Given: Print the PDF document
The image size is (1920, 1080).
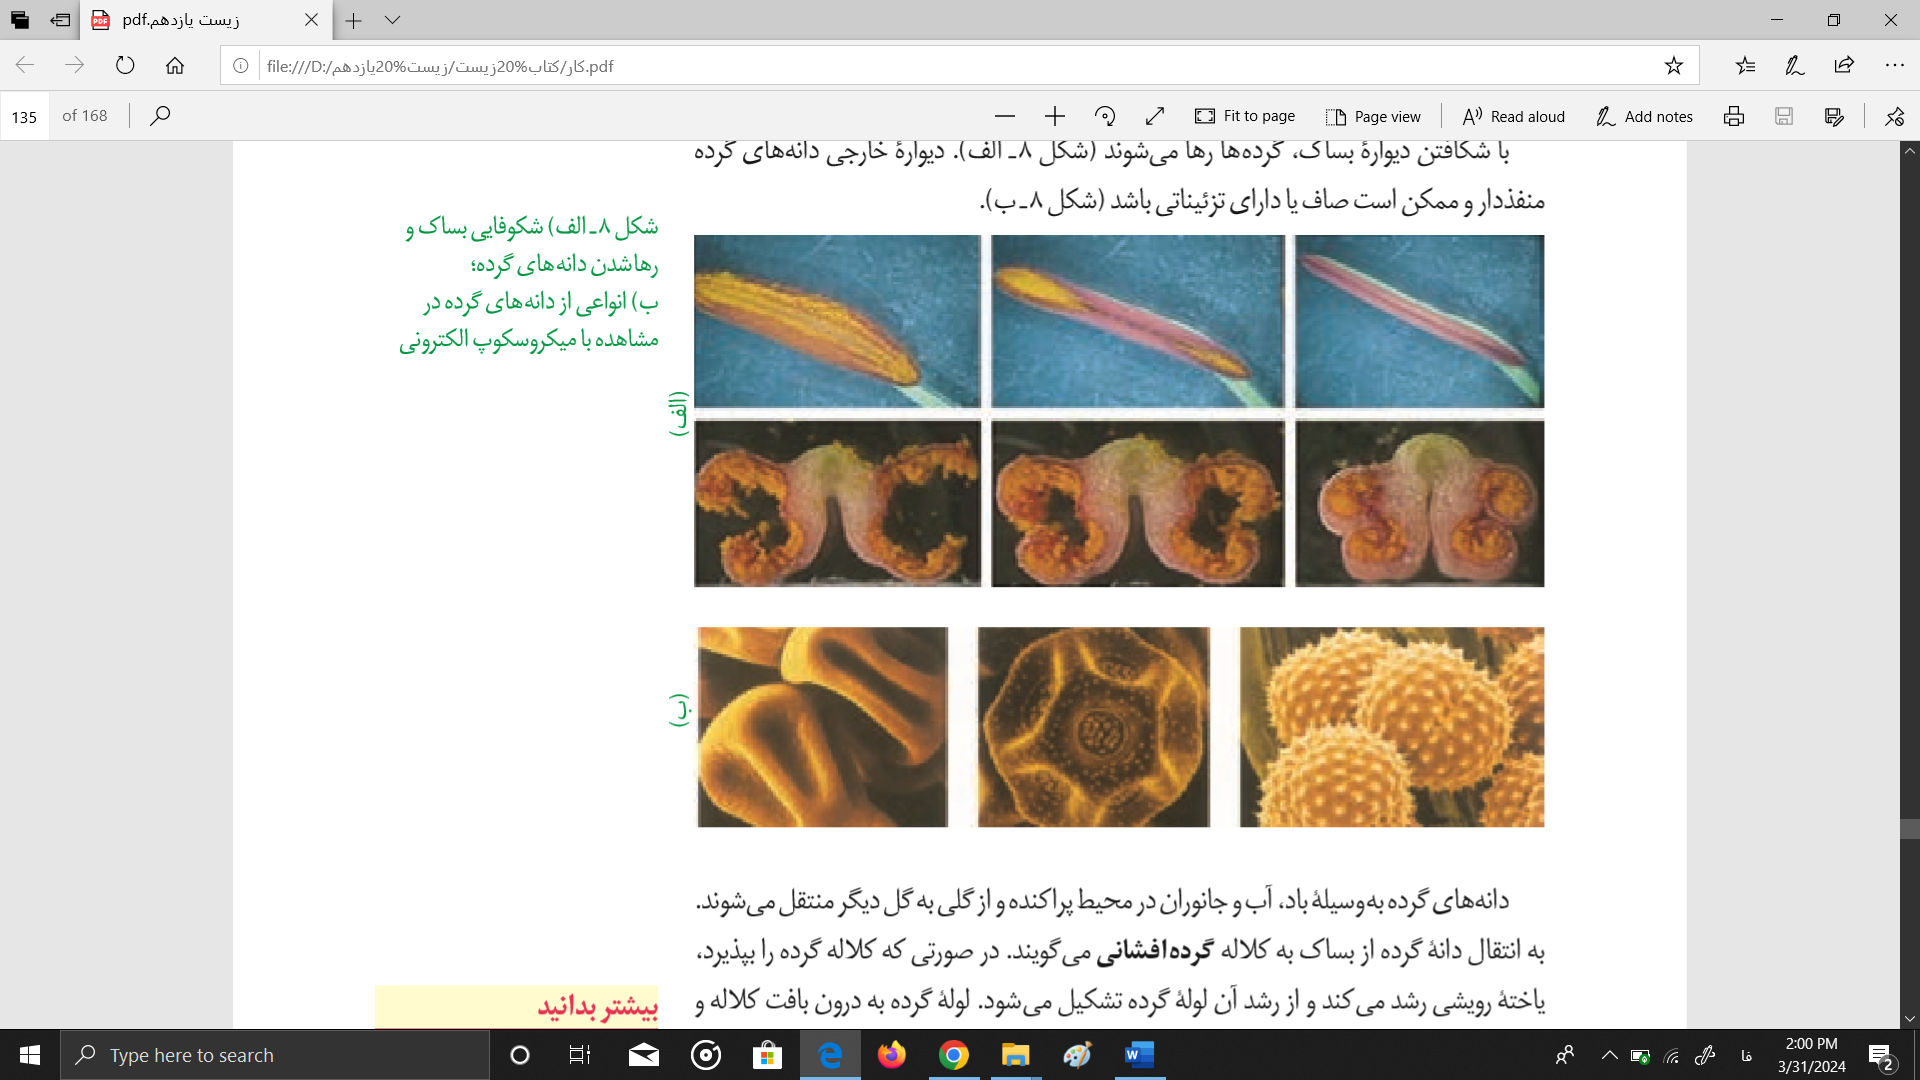Looking at the screenshot, I should [x=1734, y=116].
